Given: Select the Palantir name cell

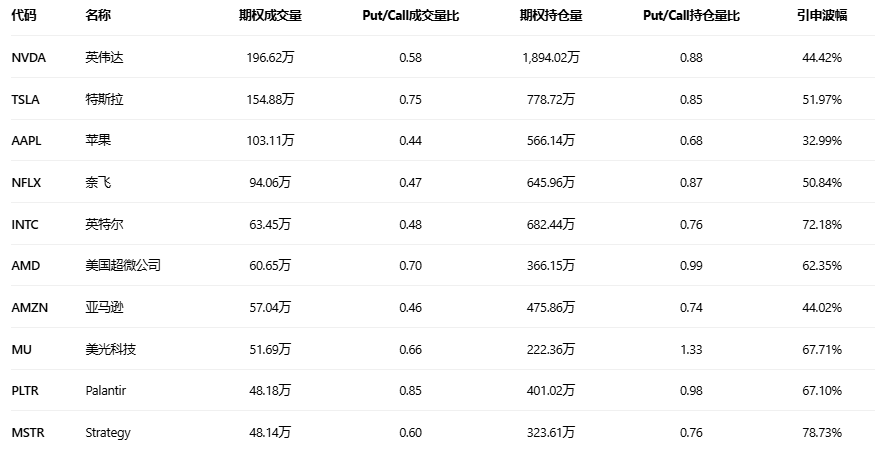Looking at the screenshot, I should (106, 391).
